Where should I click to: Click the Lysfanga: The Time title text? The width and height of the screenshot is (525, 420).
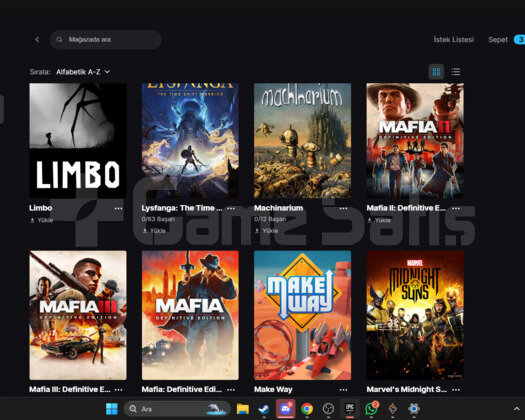182,208
